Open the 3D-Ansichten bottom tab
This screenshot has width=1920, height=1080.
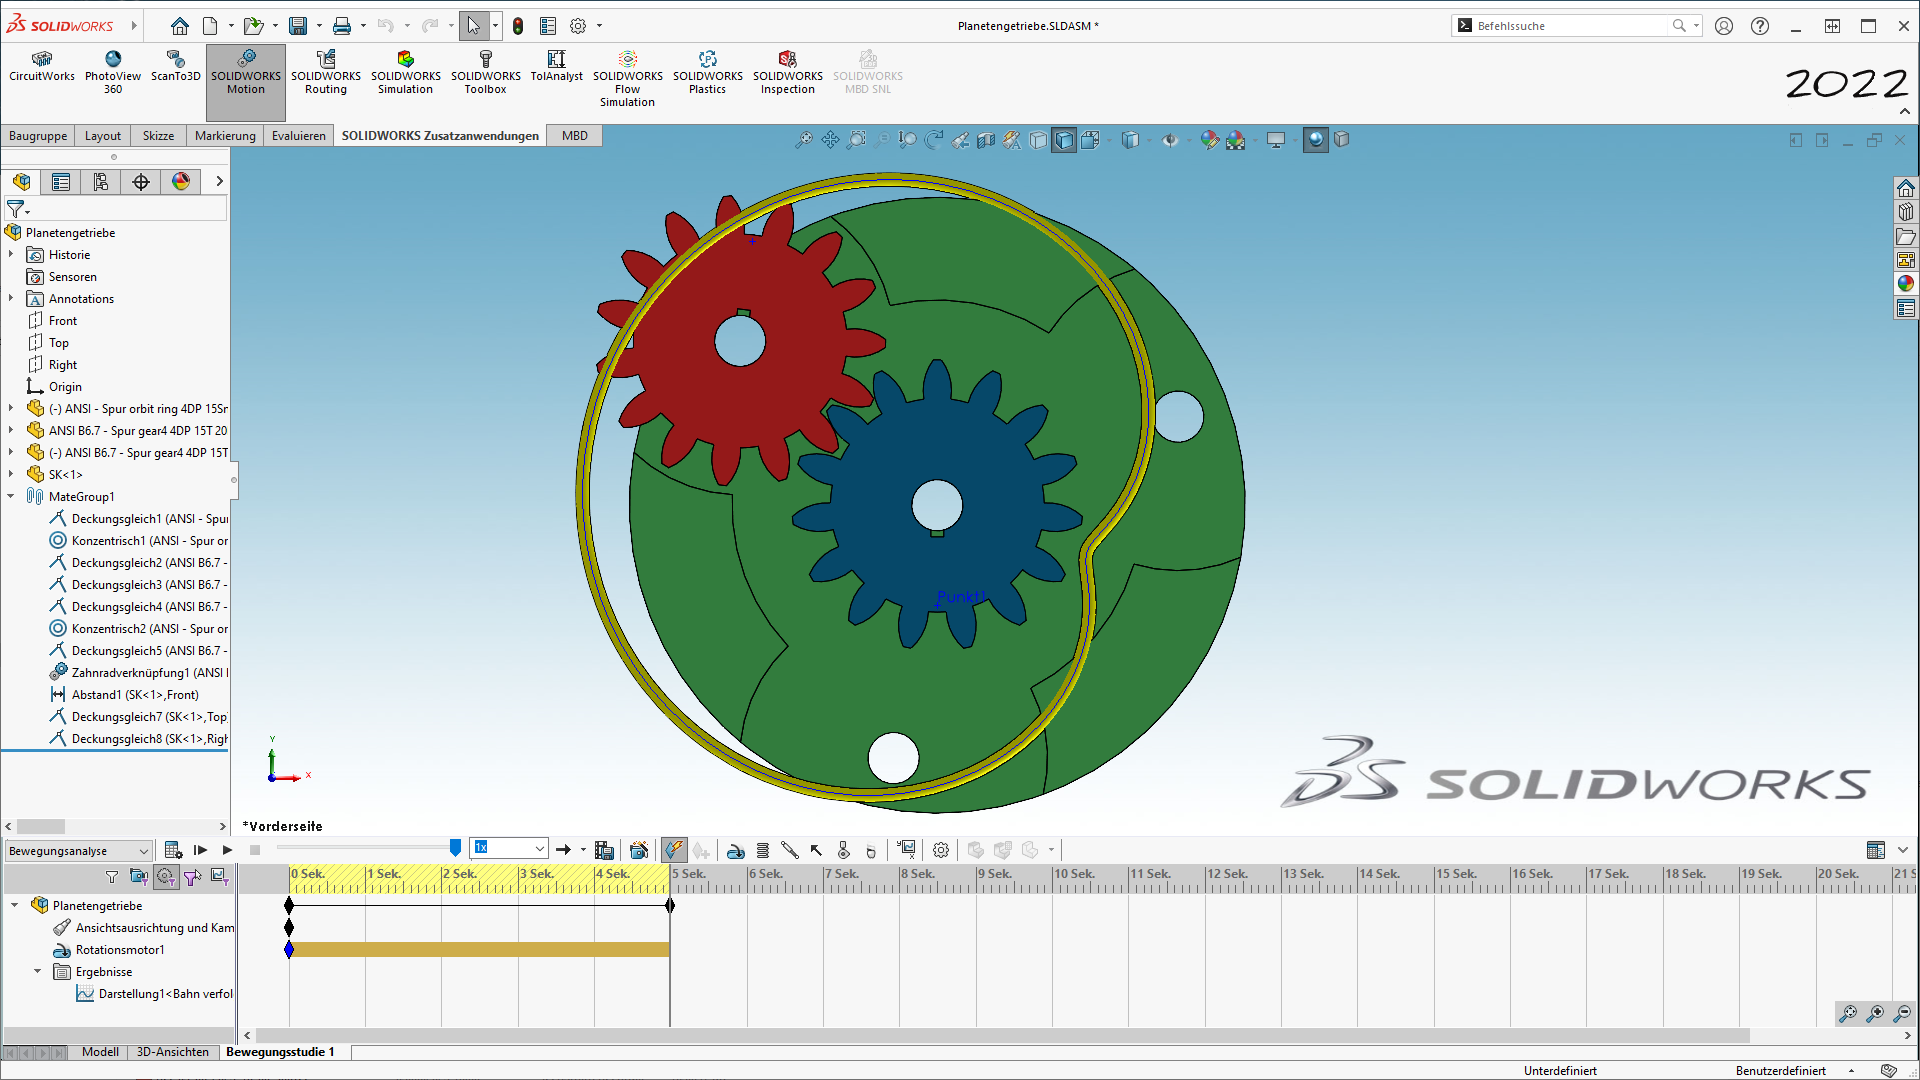click(173, 1052)
